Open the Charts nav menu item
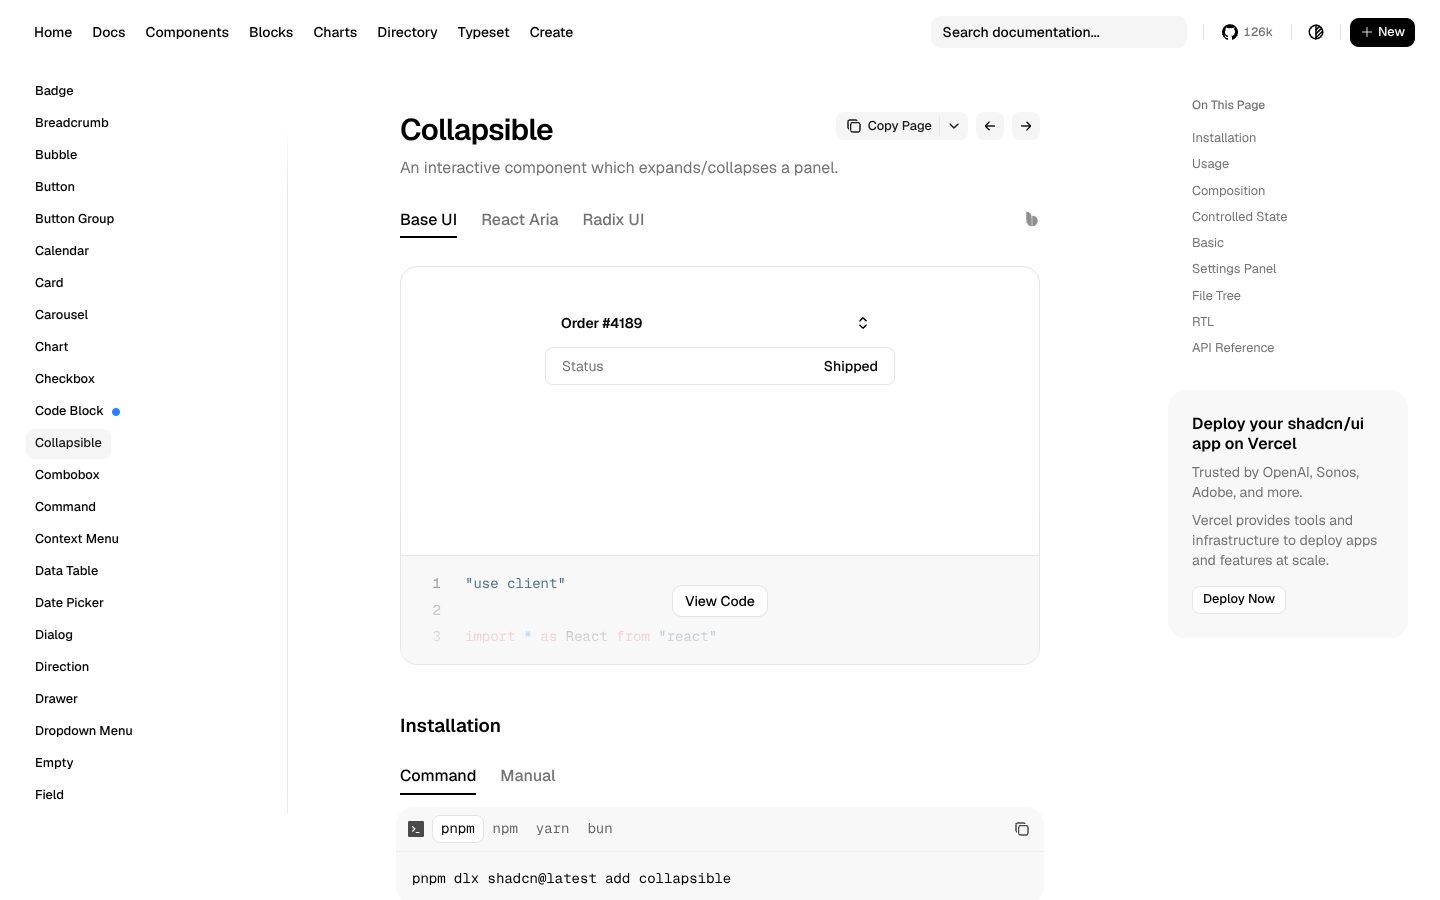This screenshot has height=900, width=1440. pyautogui.click(x=335, y=32)
